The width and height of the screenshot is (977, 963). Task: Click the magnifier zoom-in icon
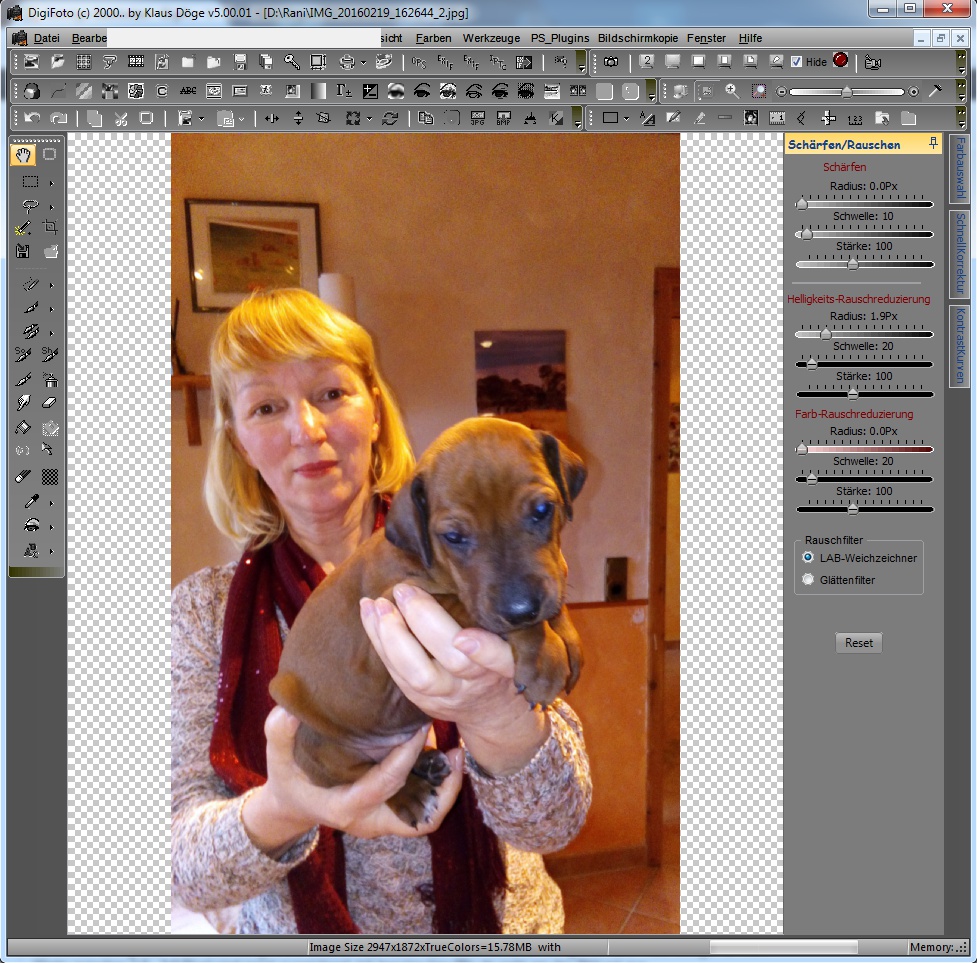click(732, 91)
